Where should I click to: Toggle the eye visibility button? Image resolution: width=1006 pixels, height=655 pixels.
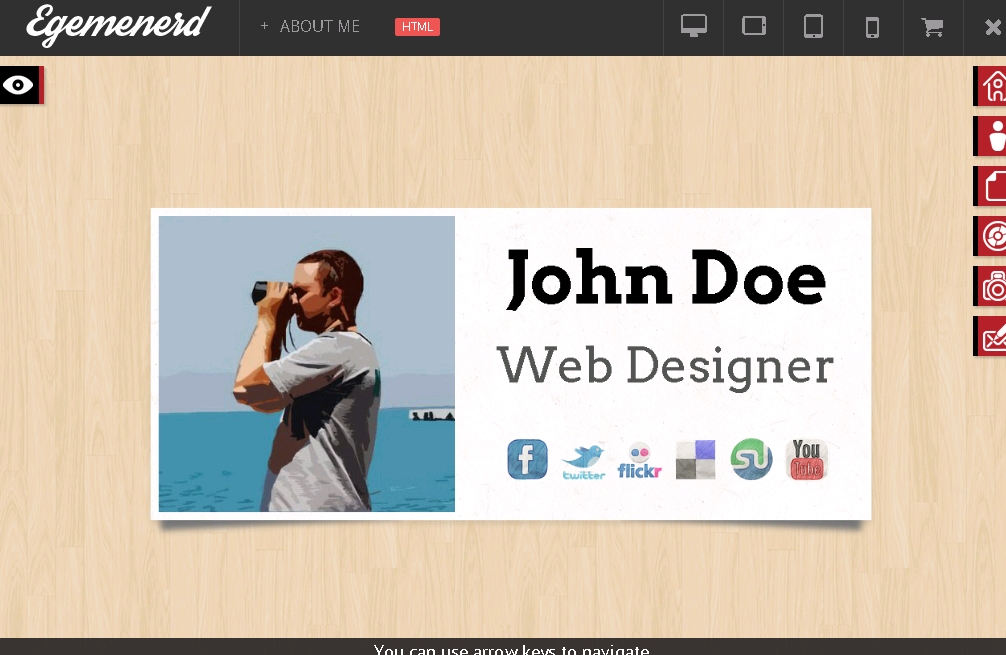point(19,85)
